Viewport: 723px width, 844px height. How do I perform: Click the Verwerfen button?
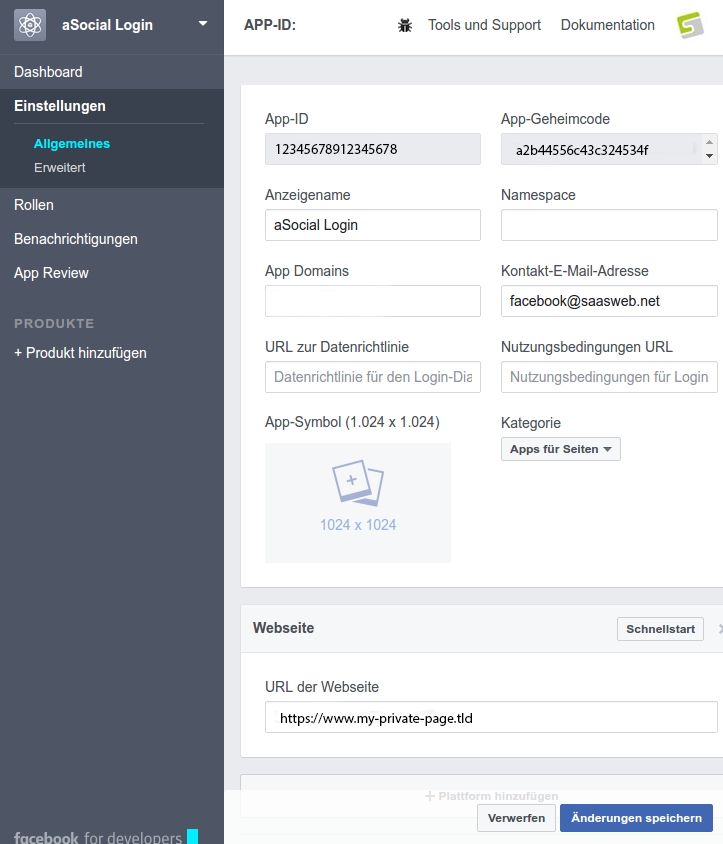[516, 818]
